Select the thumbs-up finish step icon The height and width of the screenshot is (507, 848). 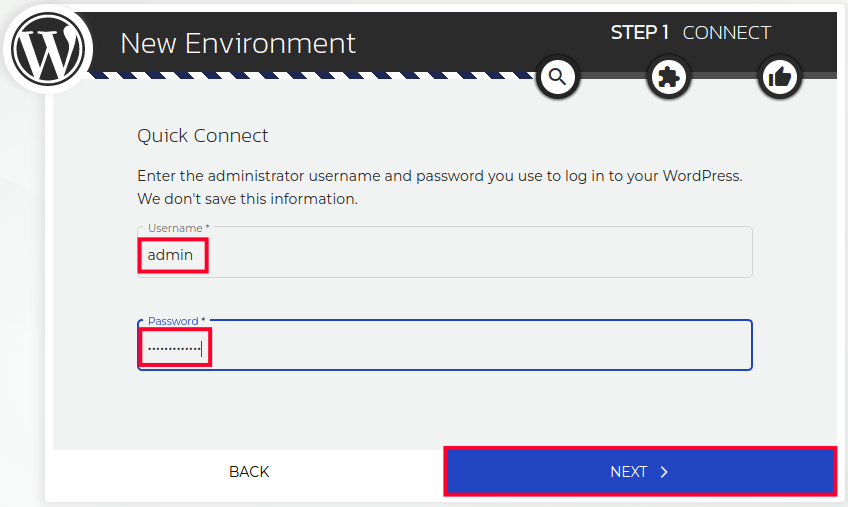pos(780,77)
